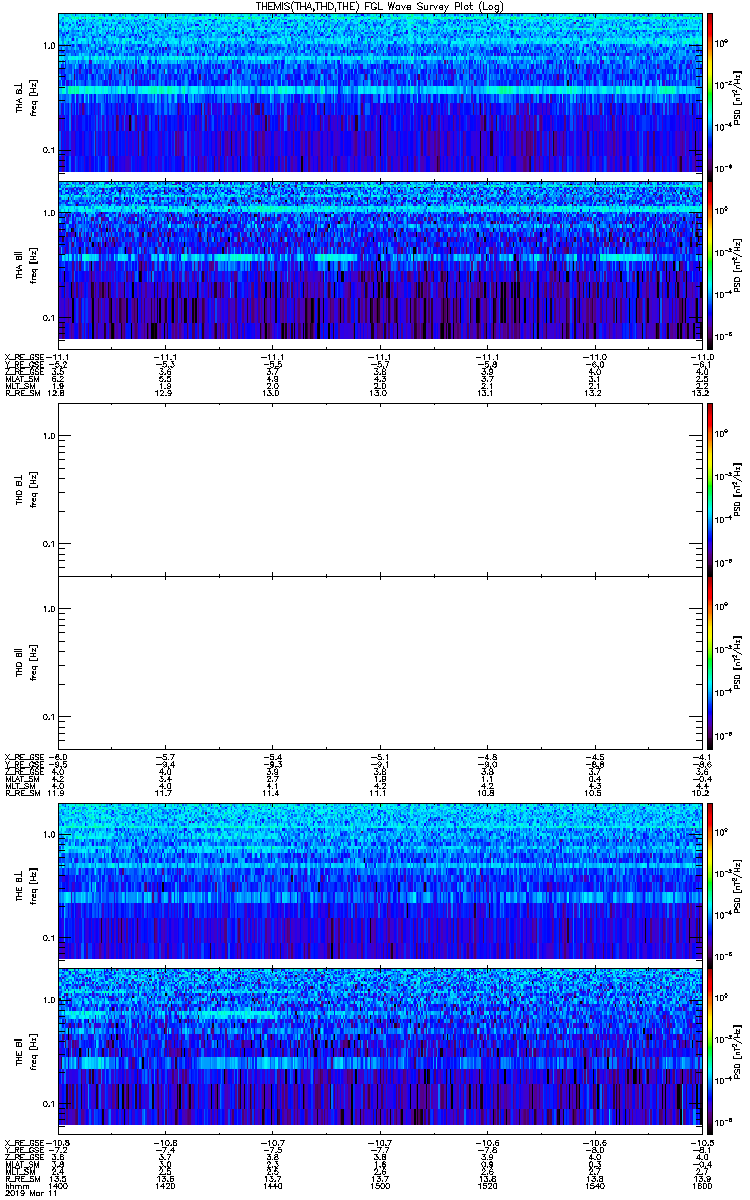
Task: Click the '1420' time tick label
Action: (x=166, y=1186)
